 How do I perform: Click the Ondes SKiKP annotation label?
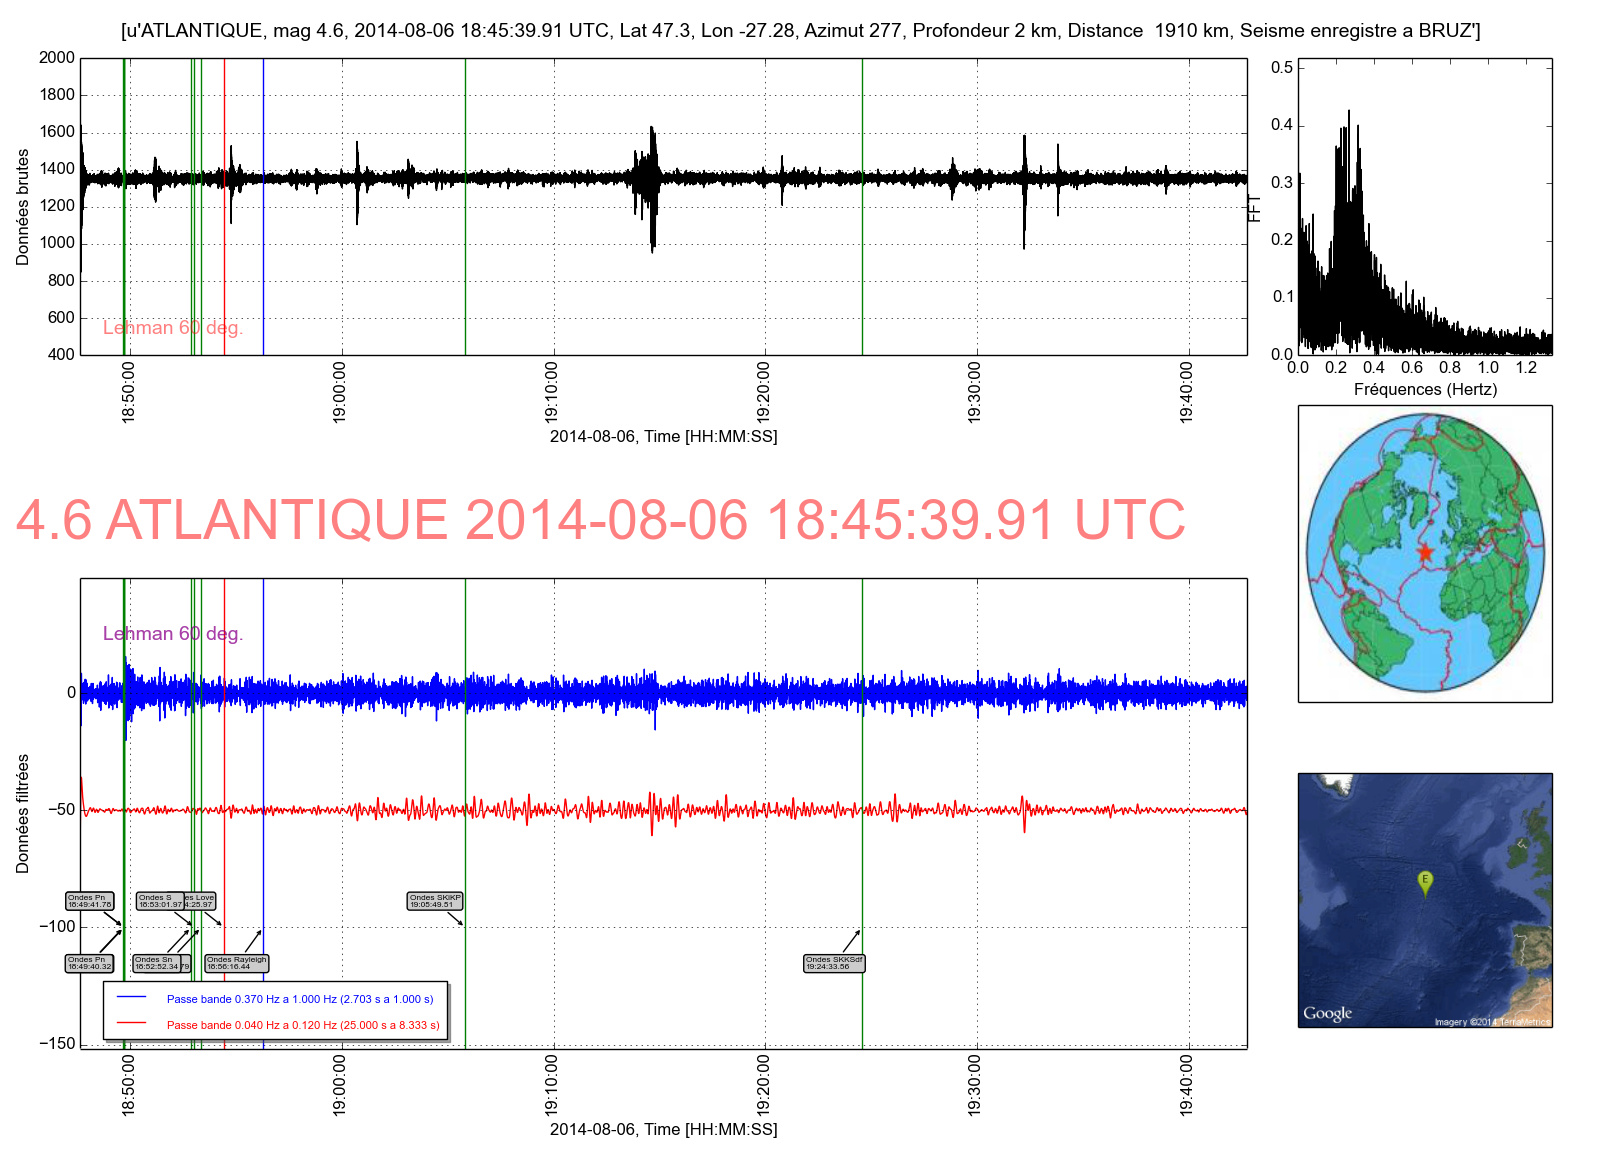point(435,901)
